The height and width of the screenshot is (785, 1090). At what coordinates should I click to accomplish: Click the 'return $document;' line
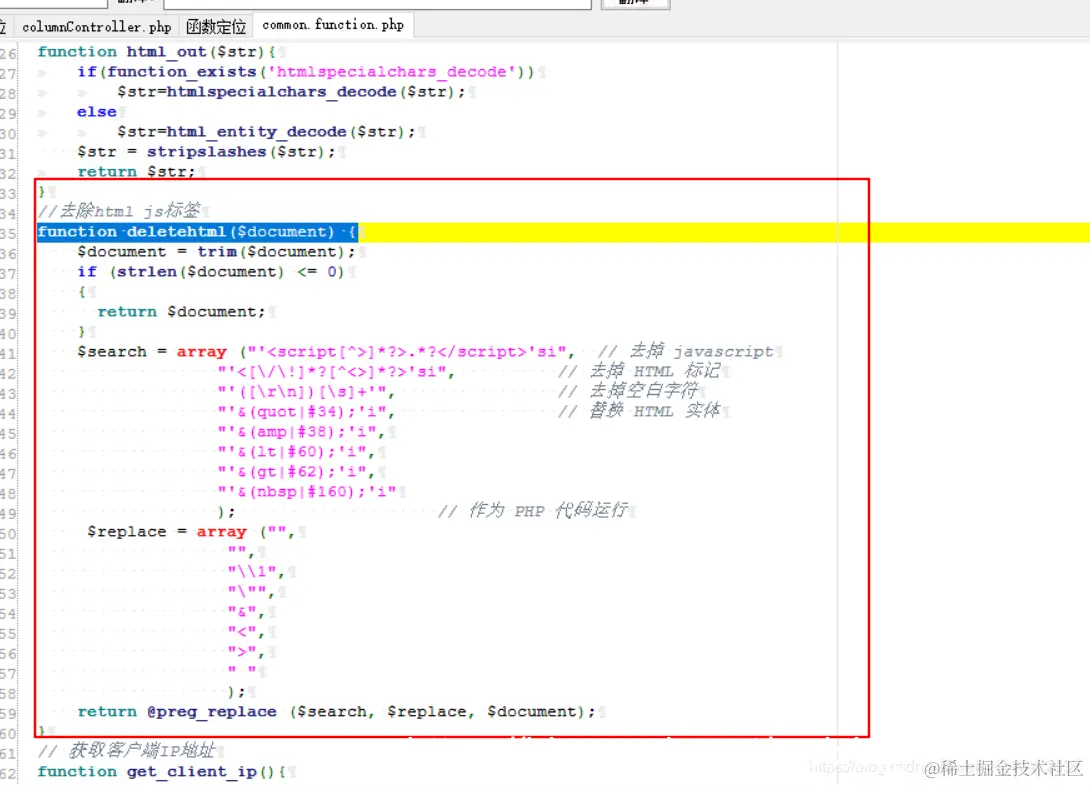[x=181, y=311]
